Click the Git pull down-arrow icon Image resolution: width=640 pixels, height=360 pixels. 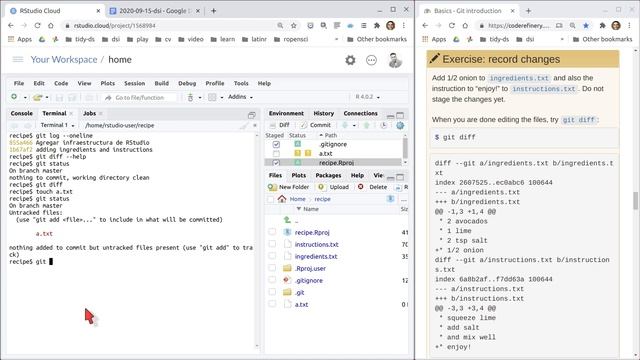coord(345,125)
